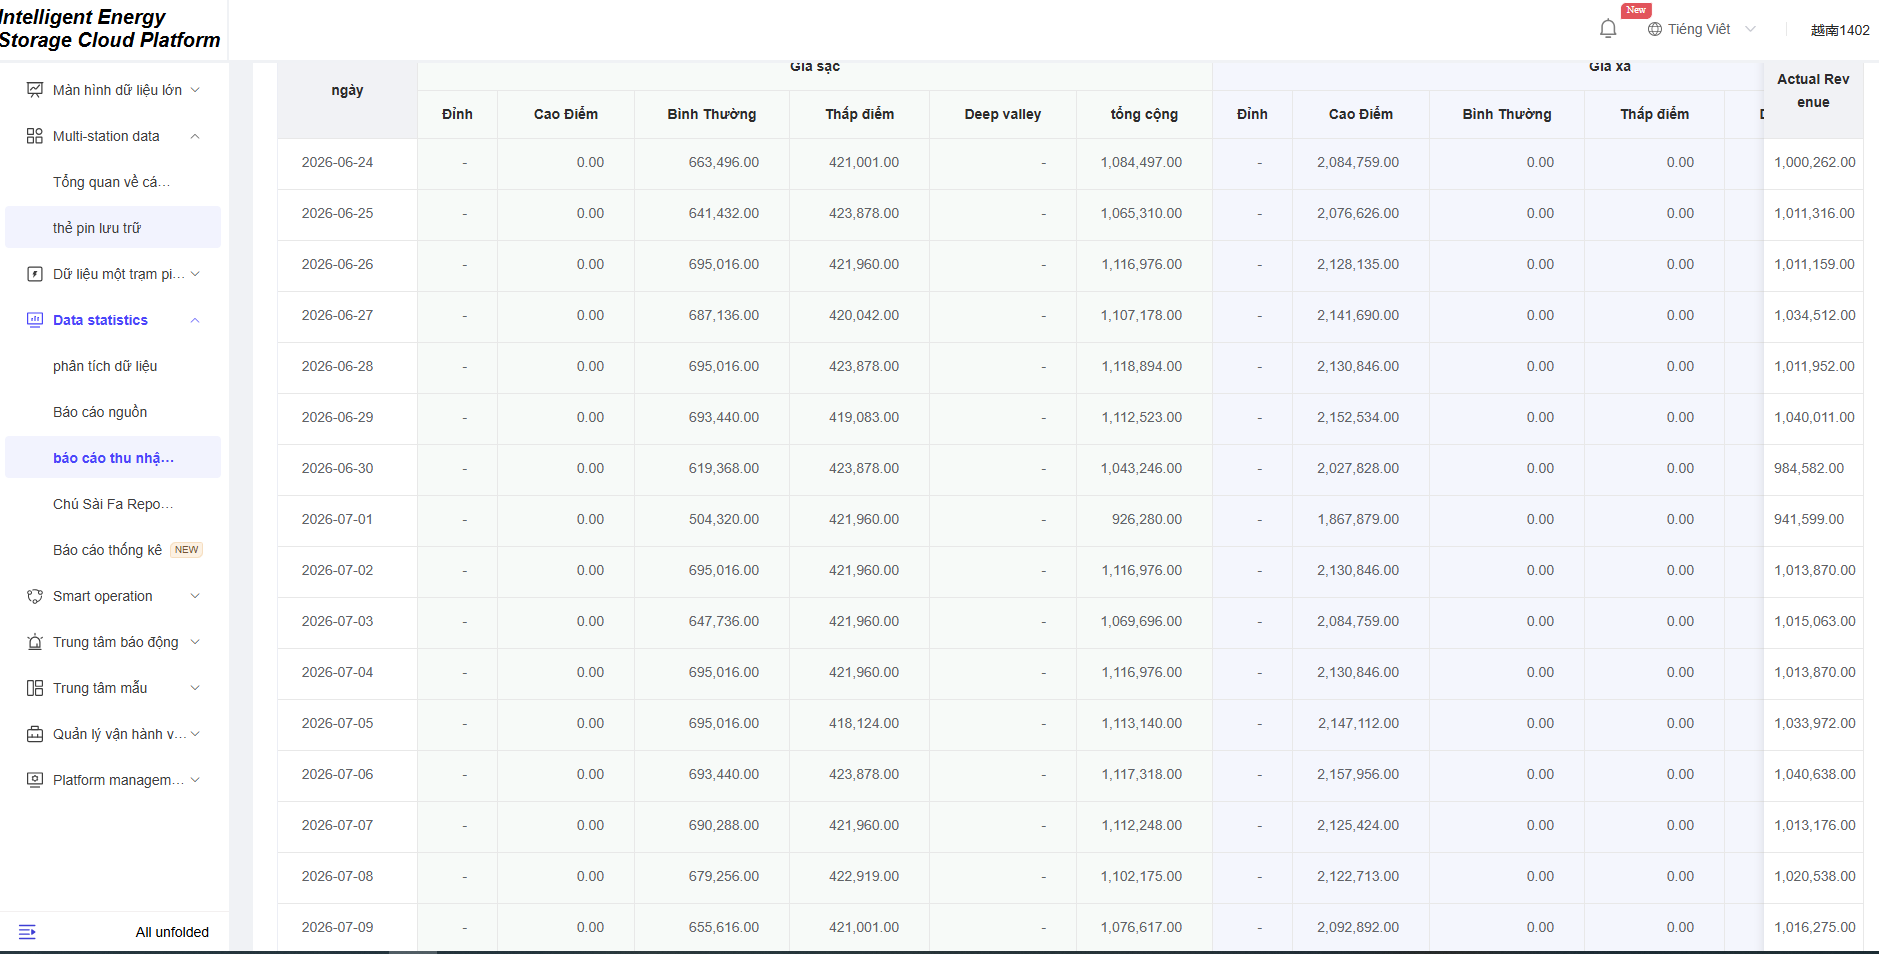Collapse the Multi-station data menu chevron
1879x954 pixels.
pyautogui.click(x=195, y=136)
